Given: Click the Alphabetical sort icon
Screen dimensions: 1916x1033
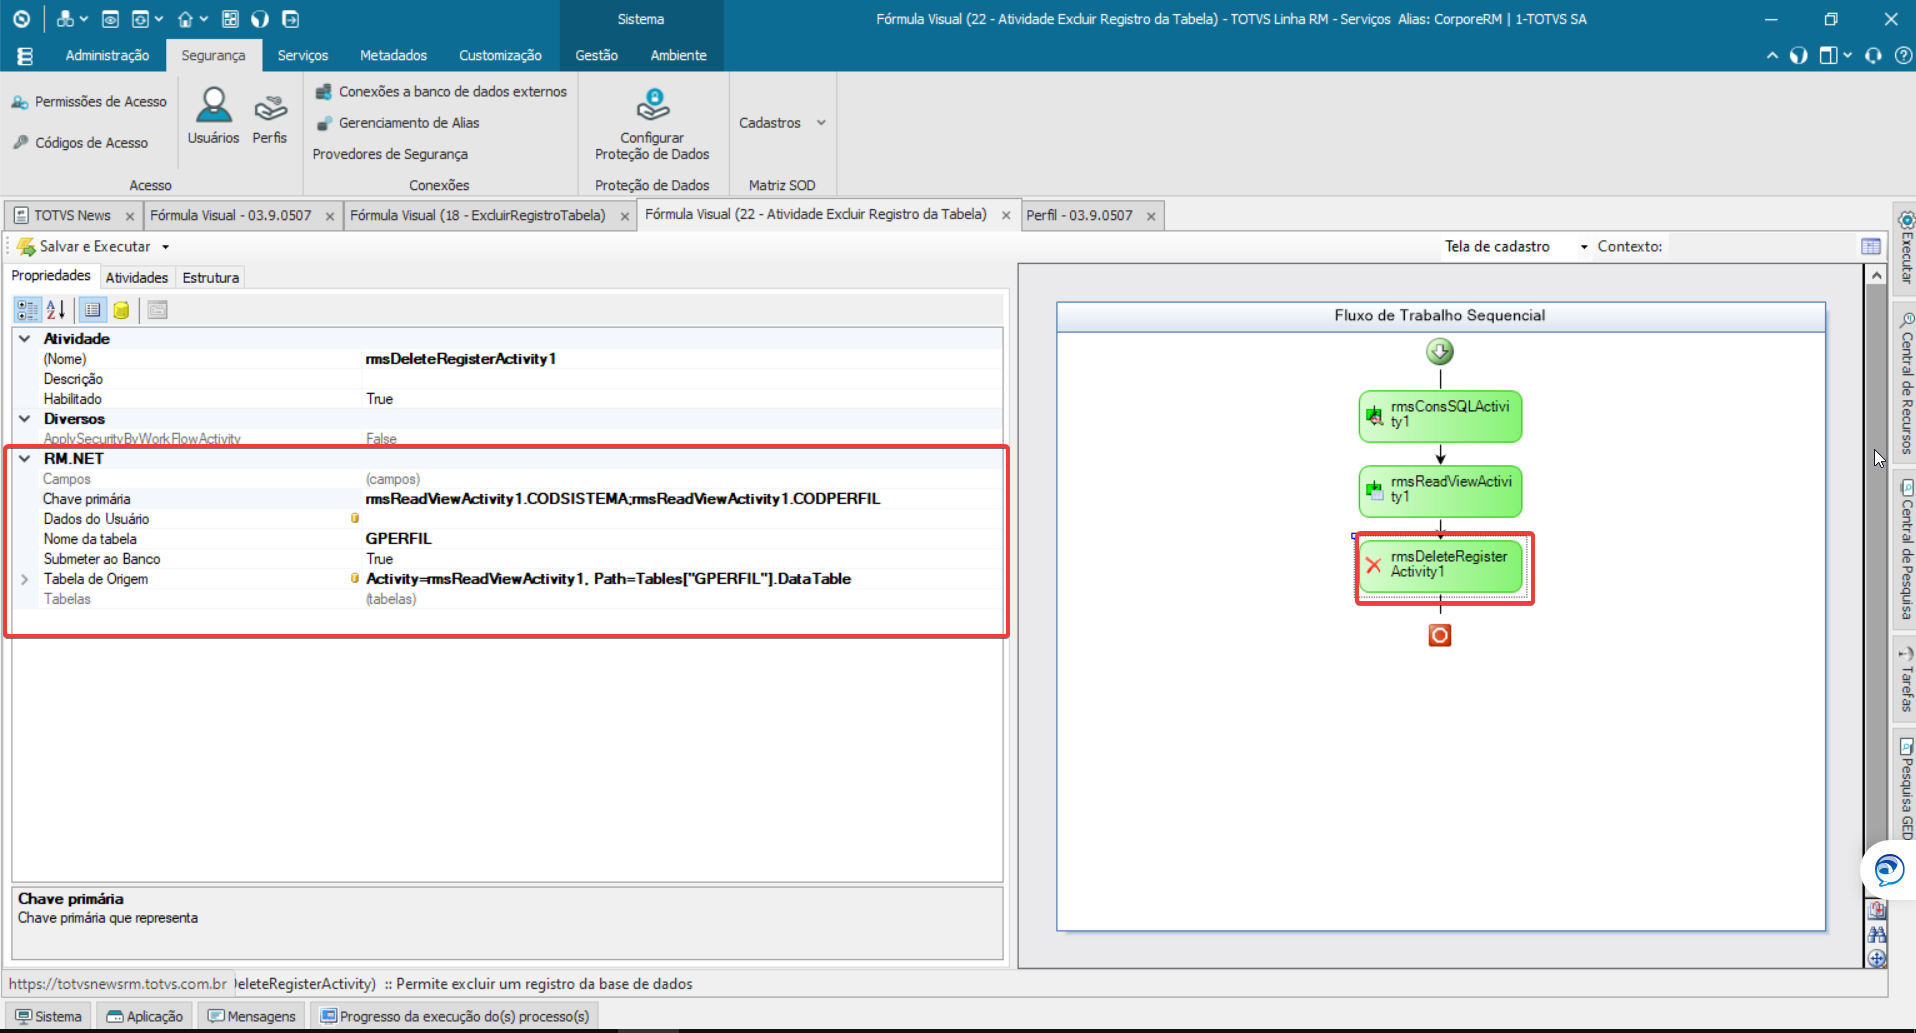Looking at the screenshot, I should [56, 310].
